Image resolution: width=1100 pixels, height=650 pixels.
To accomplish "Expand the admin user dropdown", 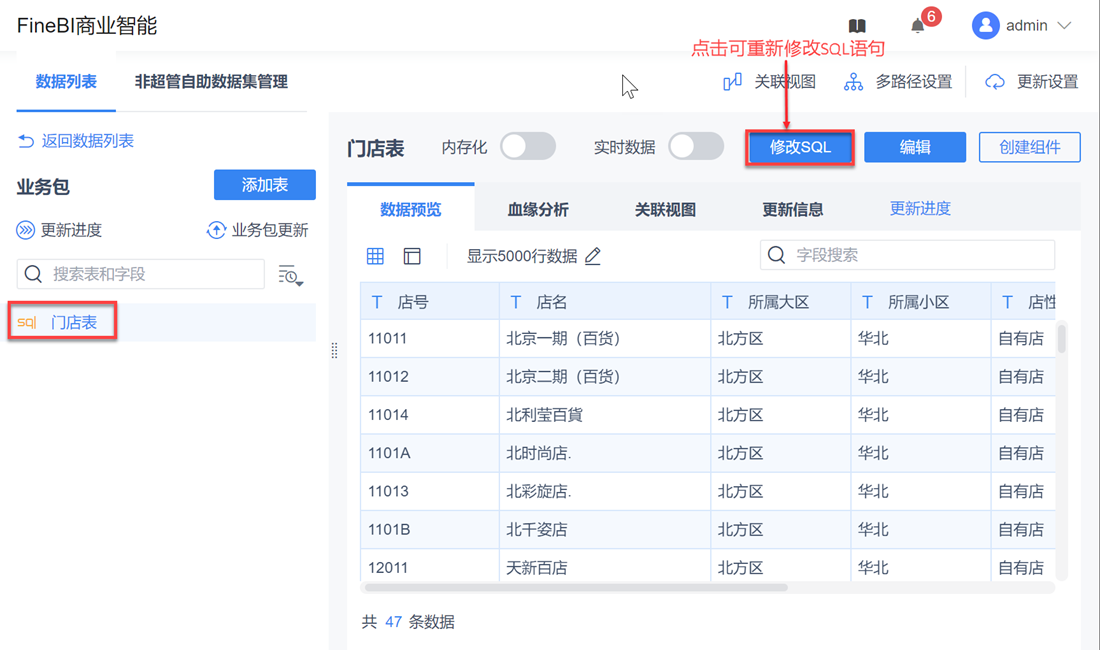I will tap(1064, 26).
